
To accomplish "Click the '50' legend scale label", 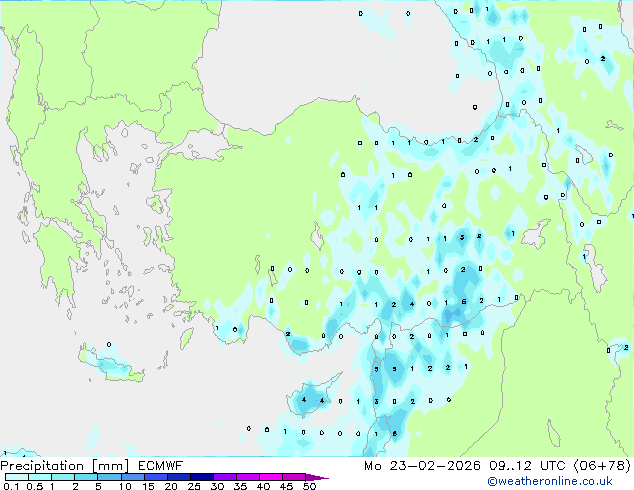I will (309, 486).
